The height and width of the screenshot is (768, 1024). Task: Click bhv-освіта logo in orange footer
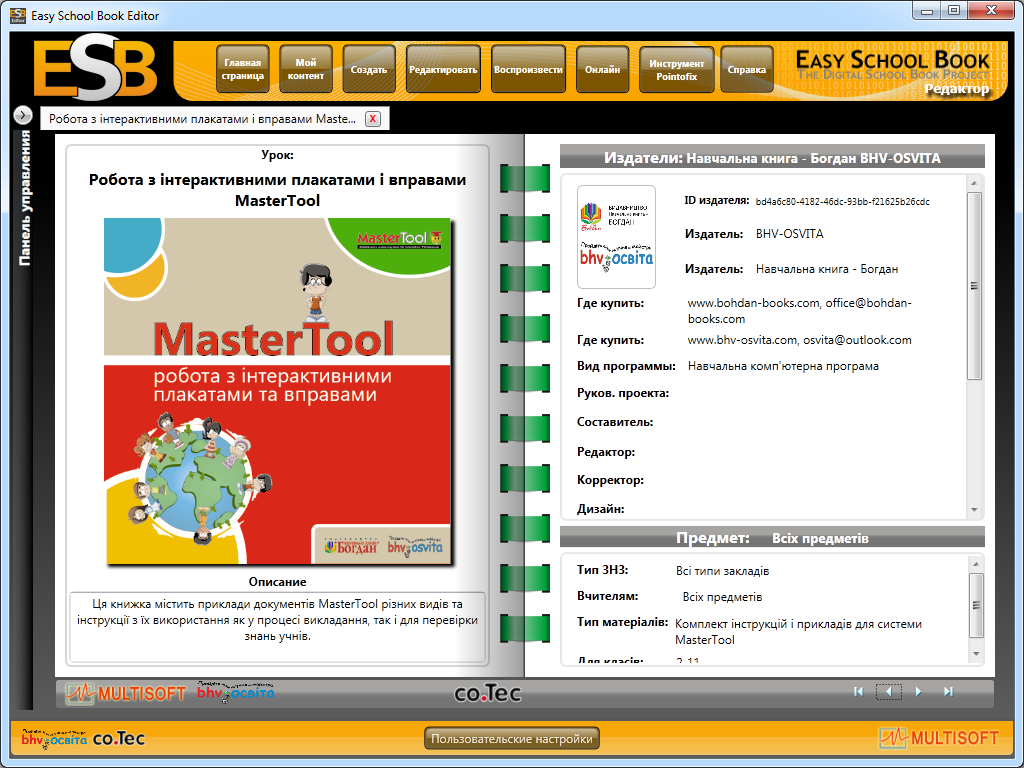coord(54,738)
